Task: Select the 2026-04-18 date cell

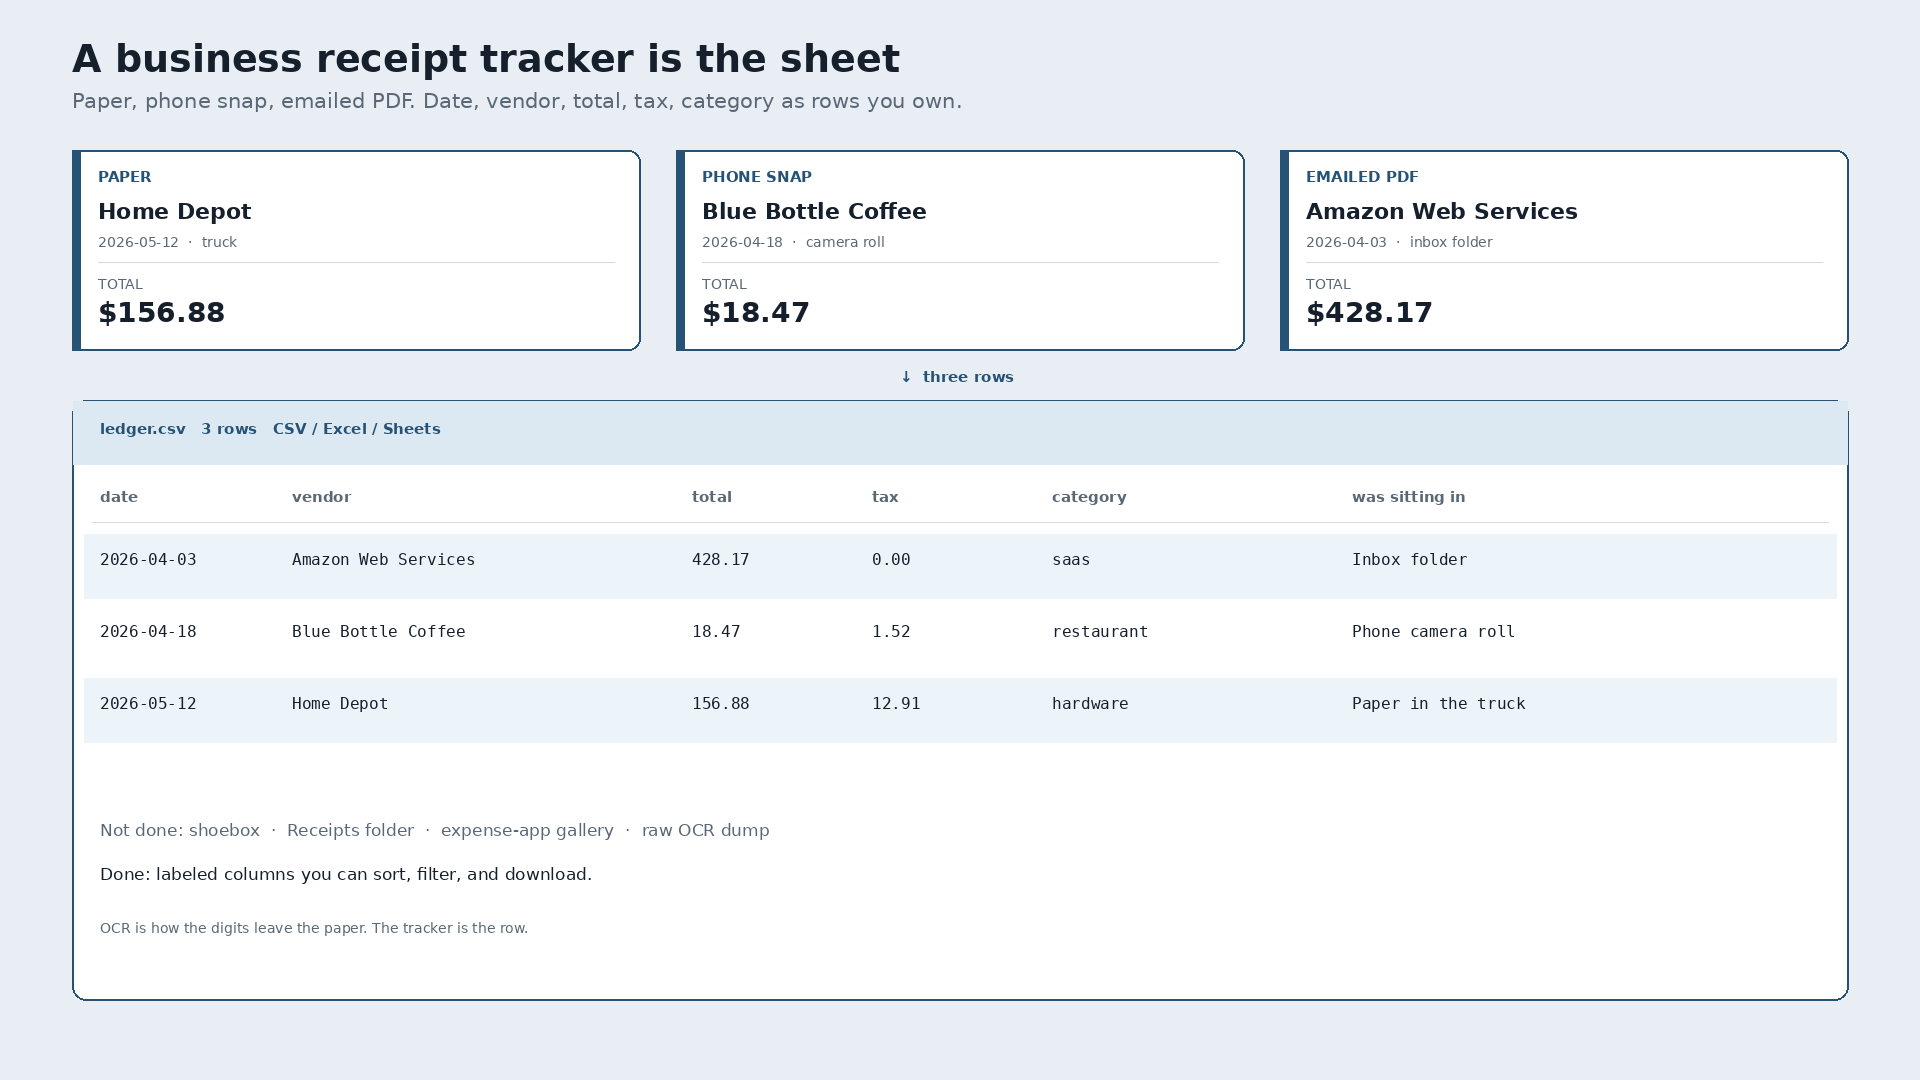Action: [x=148, y=632]
